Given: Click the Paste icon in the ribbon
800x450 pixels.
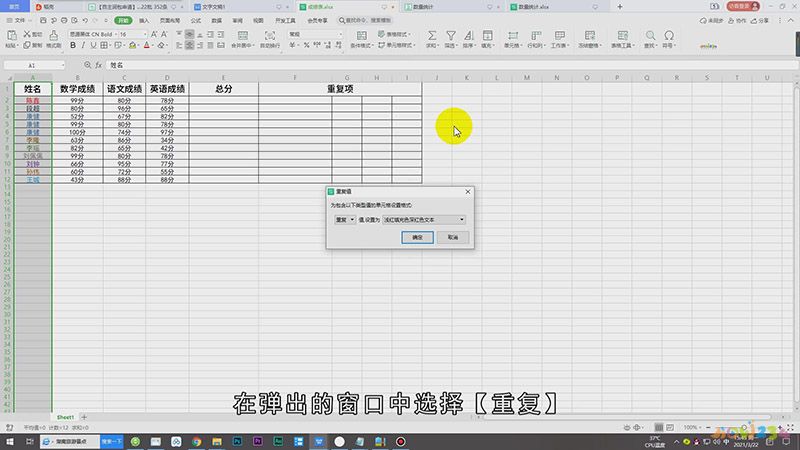Looking at the screenshot, I should coord(11,35).
